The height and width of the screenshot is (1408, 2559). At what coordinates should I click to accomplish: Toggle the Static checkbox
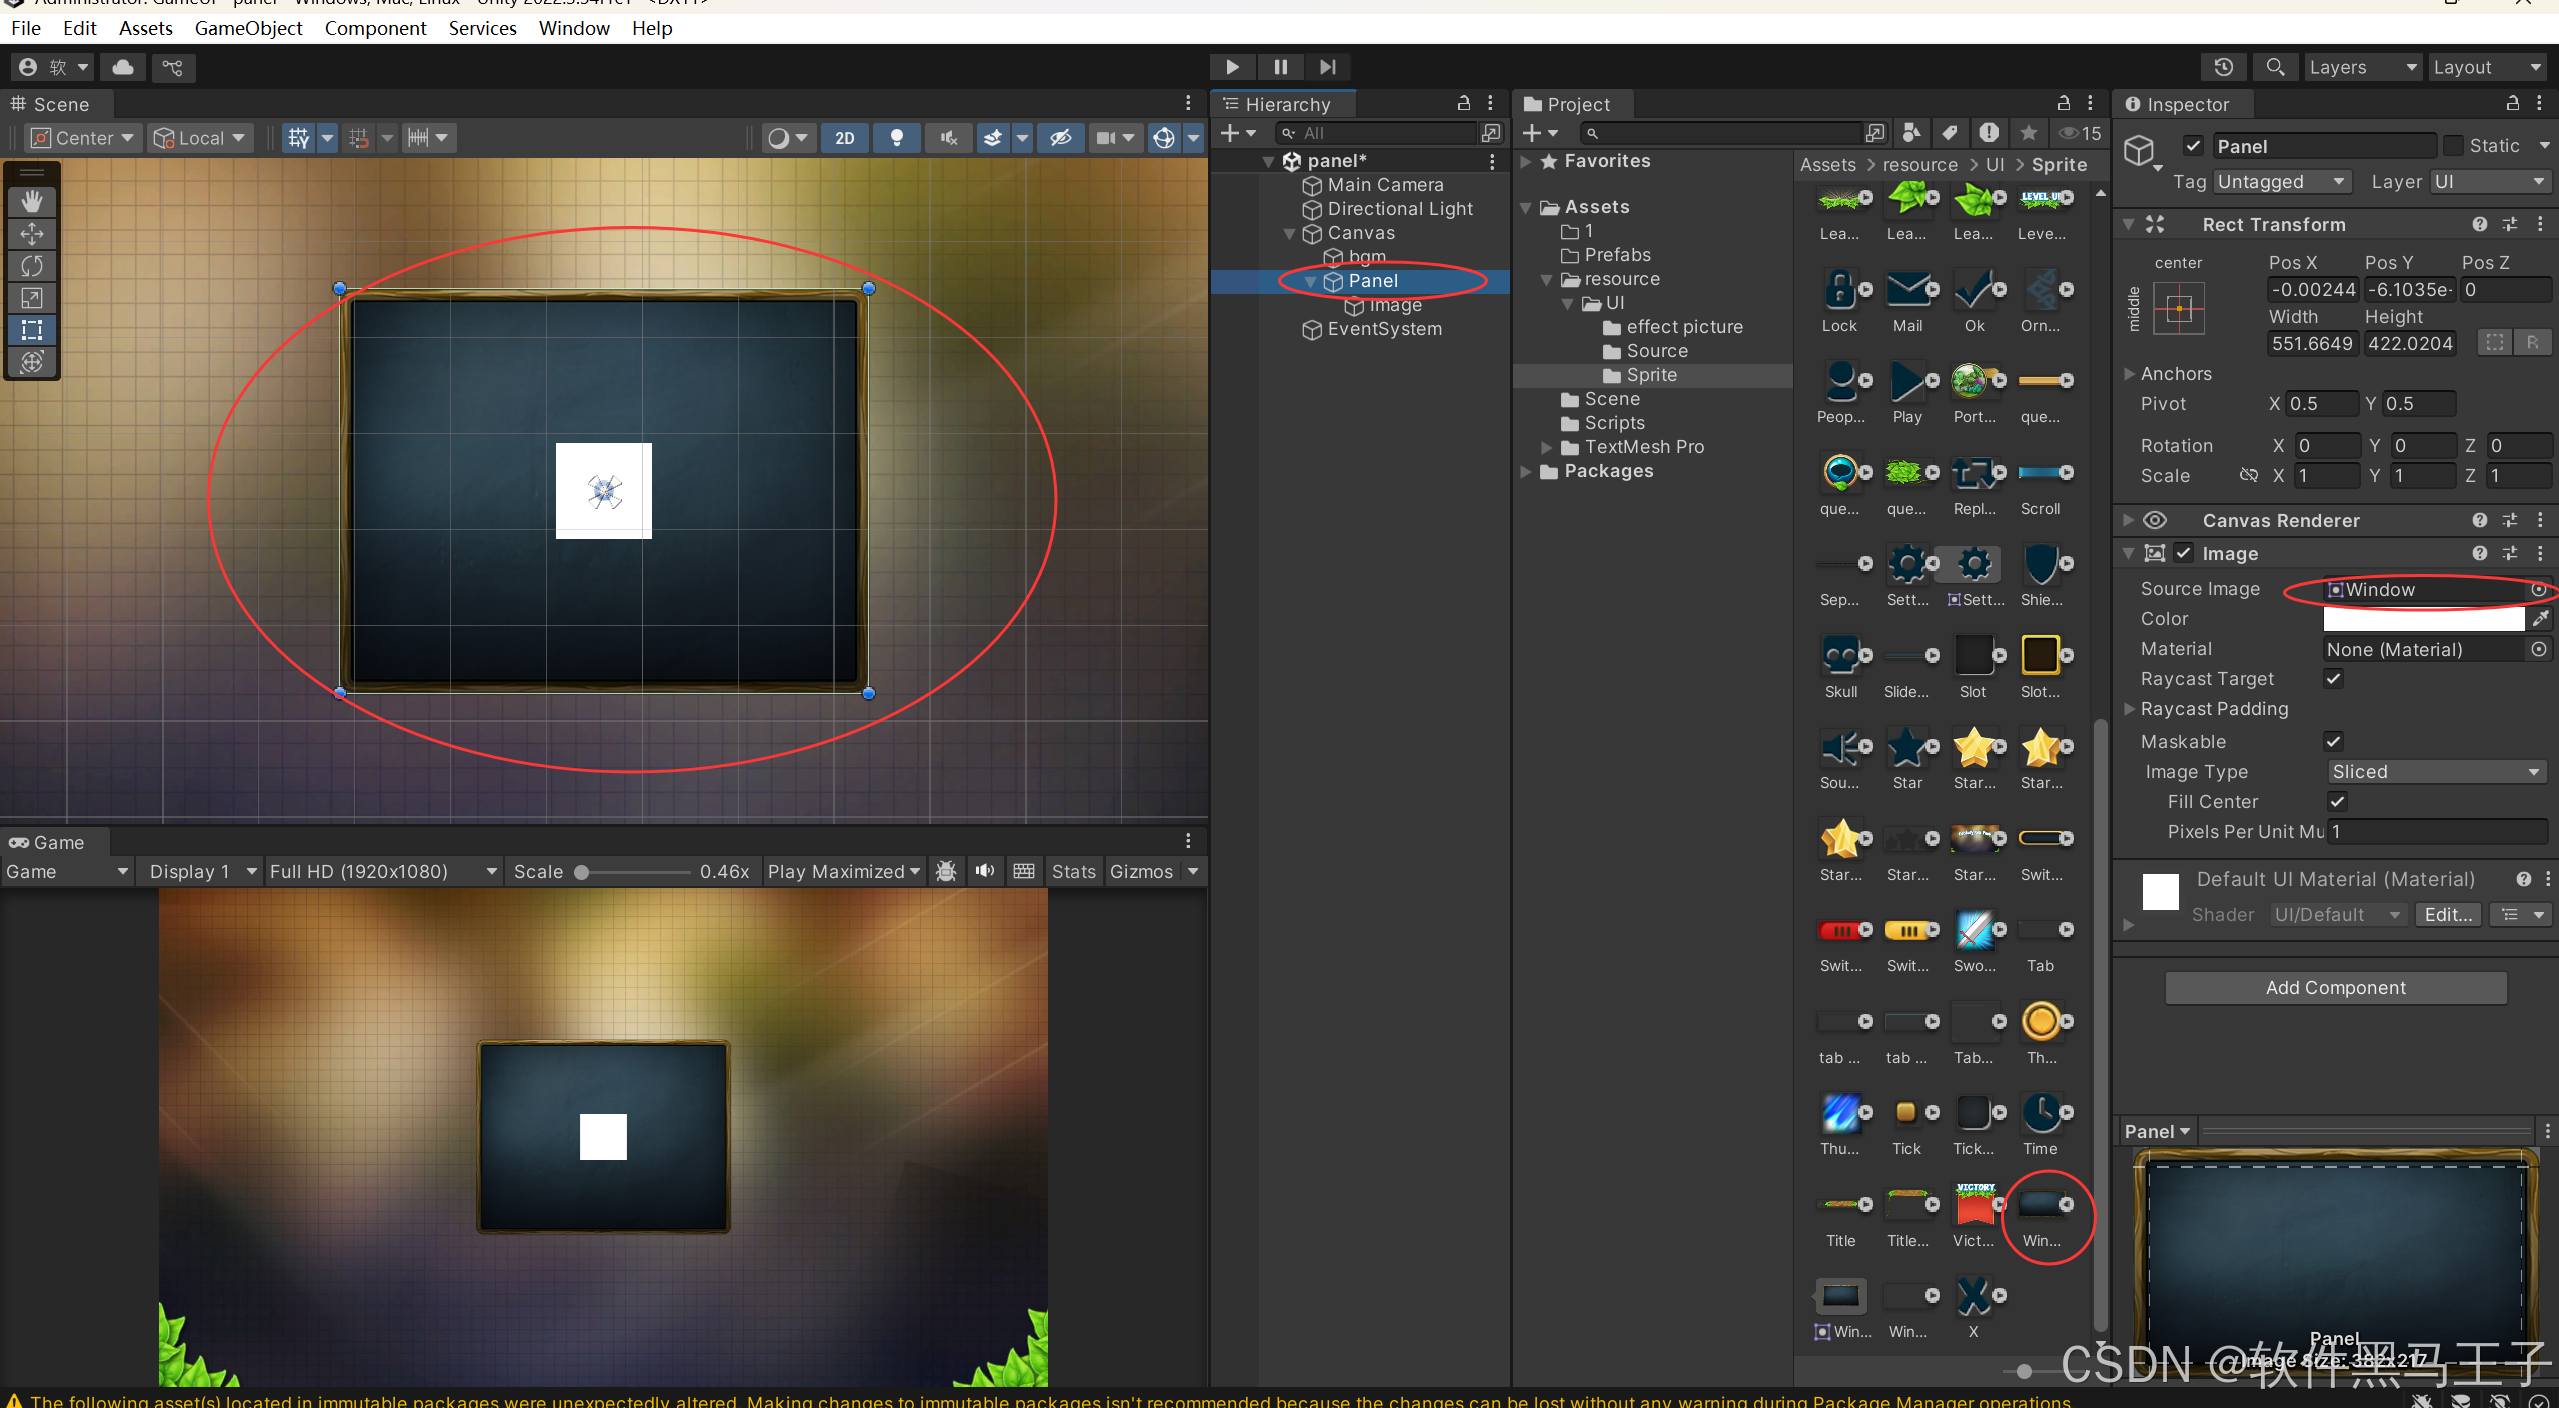(x=2453, y=146)
